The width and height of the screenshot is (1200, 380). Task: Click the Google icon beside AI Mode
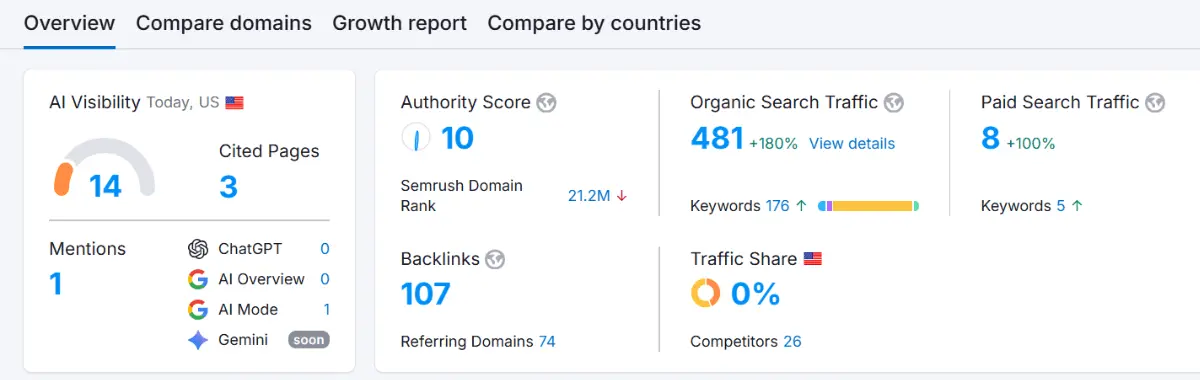[198, 309]
